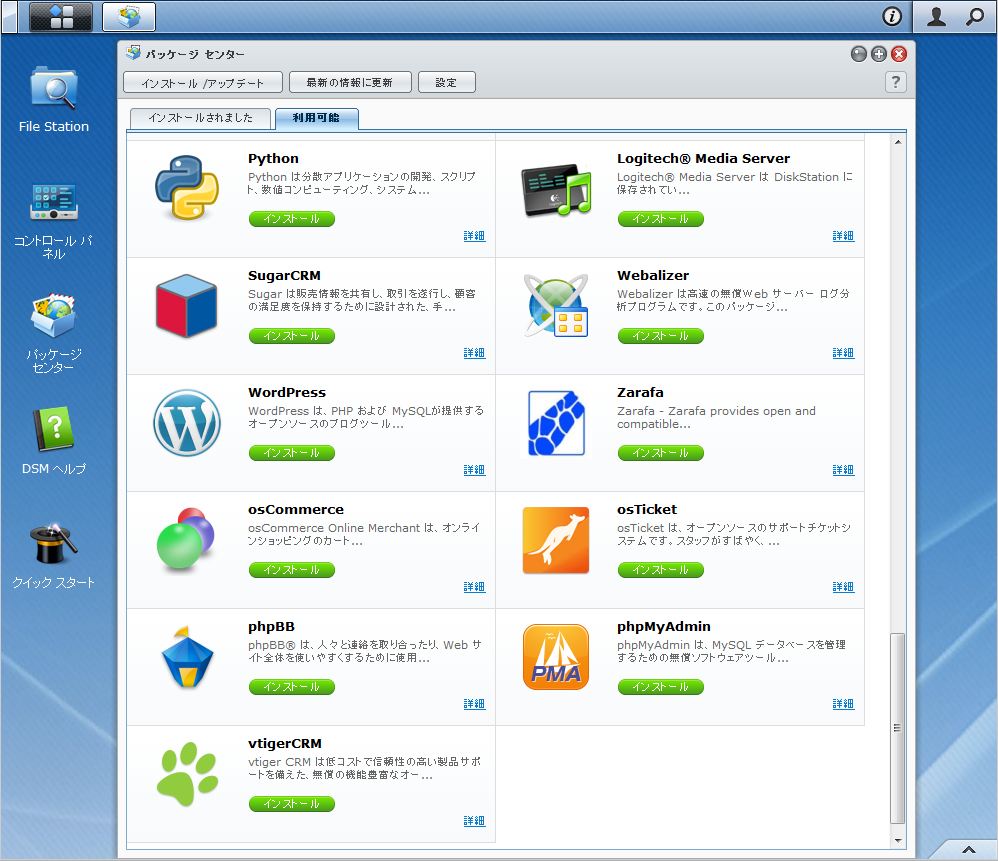Click the phpMyAdmin PMA icon
This screenshot has height=861, width=998.
coord(556,657)
